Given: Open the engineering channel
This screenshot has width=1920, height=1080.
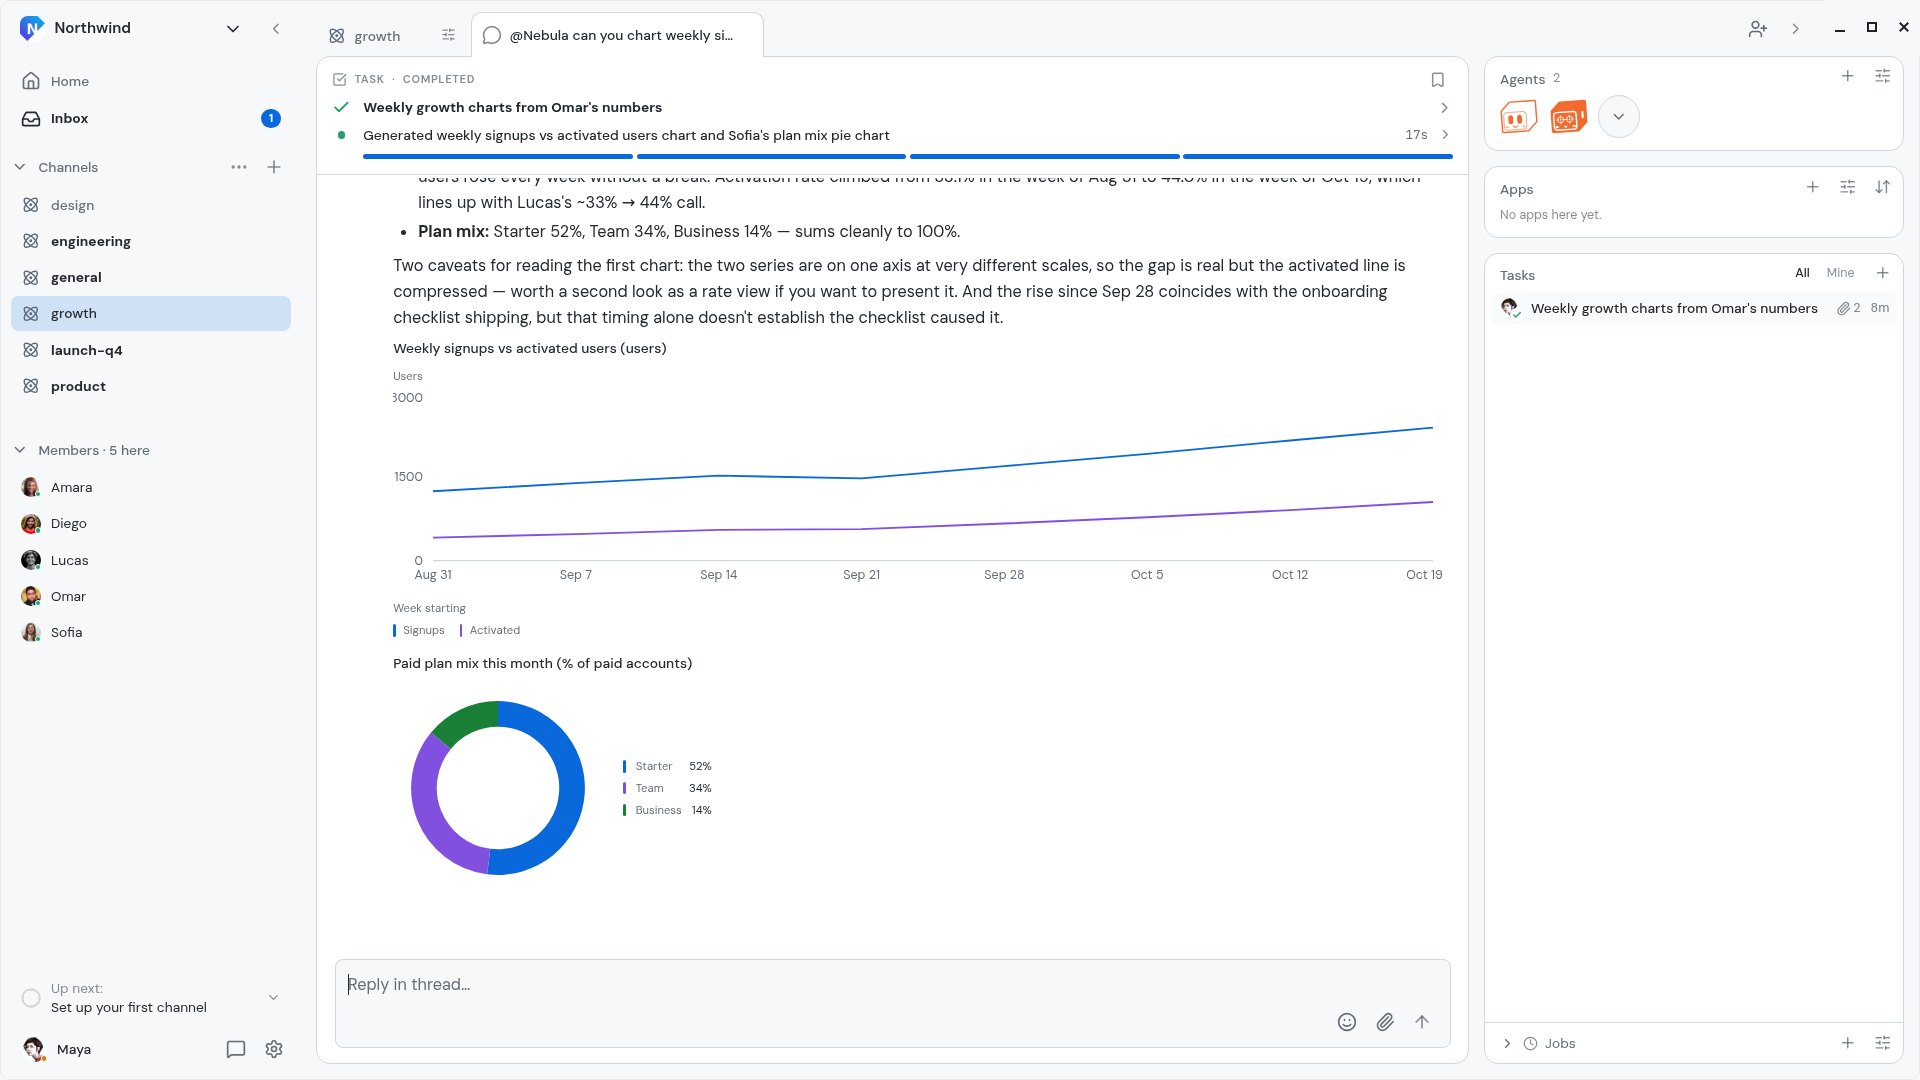Looking at the screenshot, I should [151, 241].
